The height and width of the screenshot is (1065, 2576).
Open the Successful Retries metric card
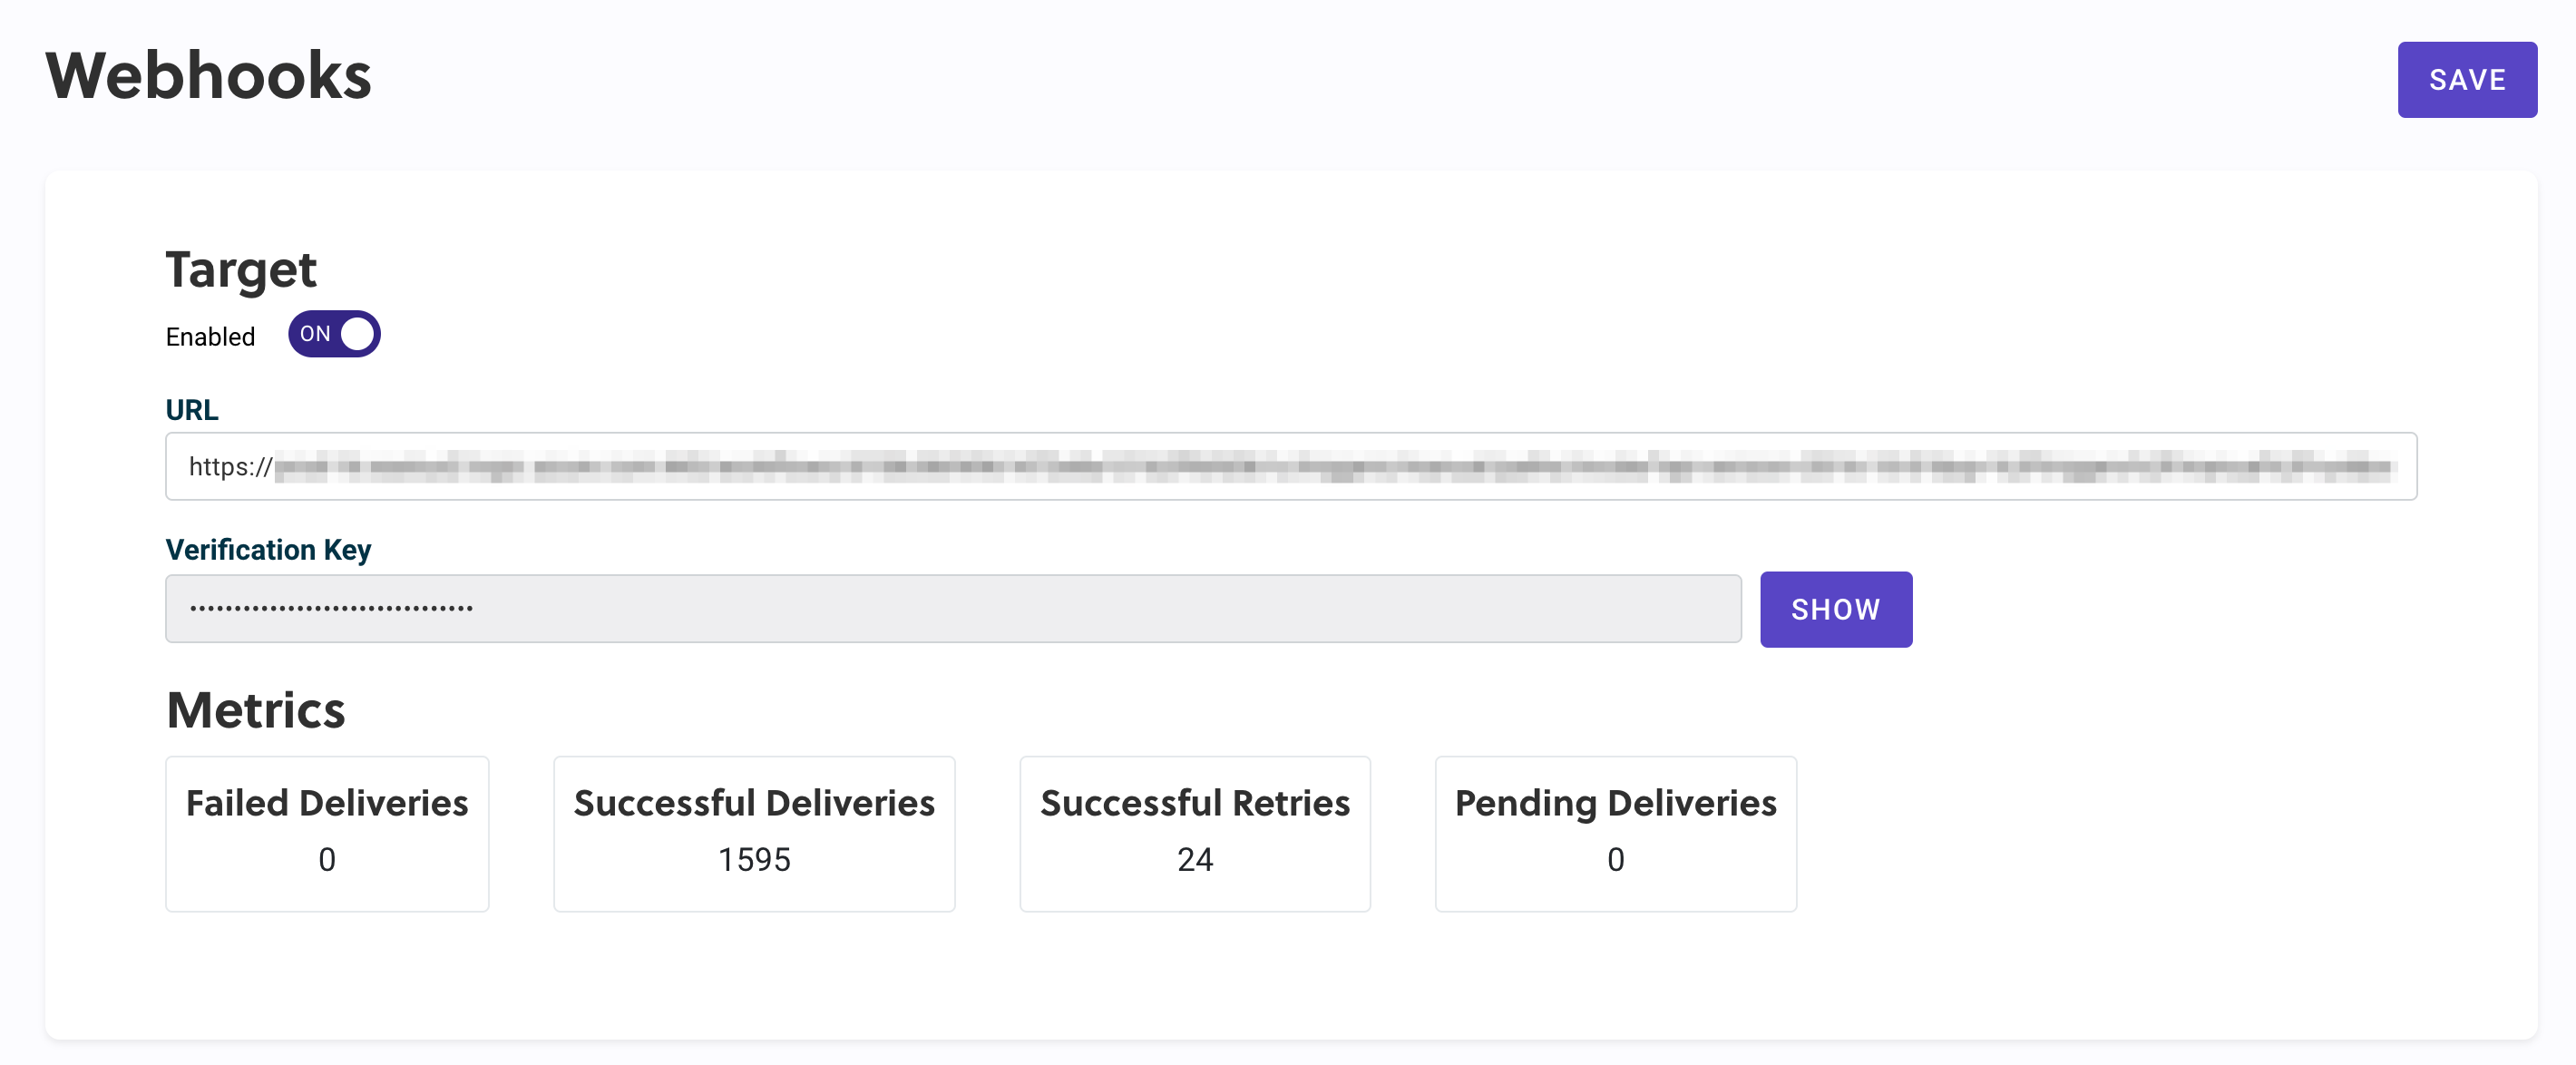[x=1194, y=833]
